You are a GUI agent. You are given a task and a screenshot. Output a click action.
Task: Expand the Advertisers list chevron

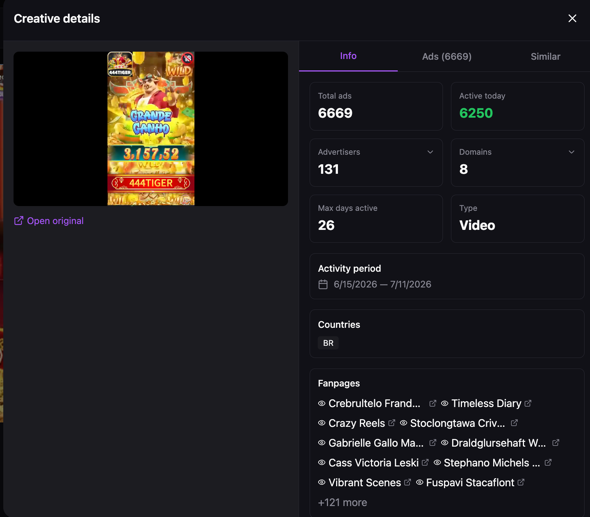pyautogui.click(x=430, y=152)
